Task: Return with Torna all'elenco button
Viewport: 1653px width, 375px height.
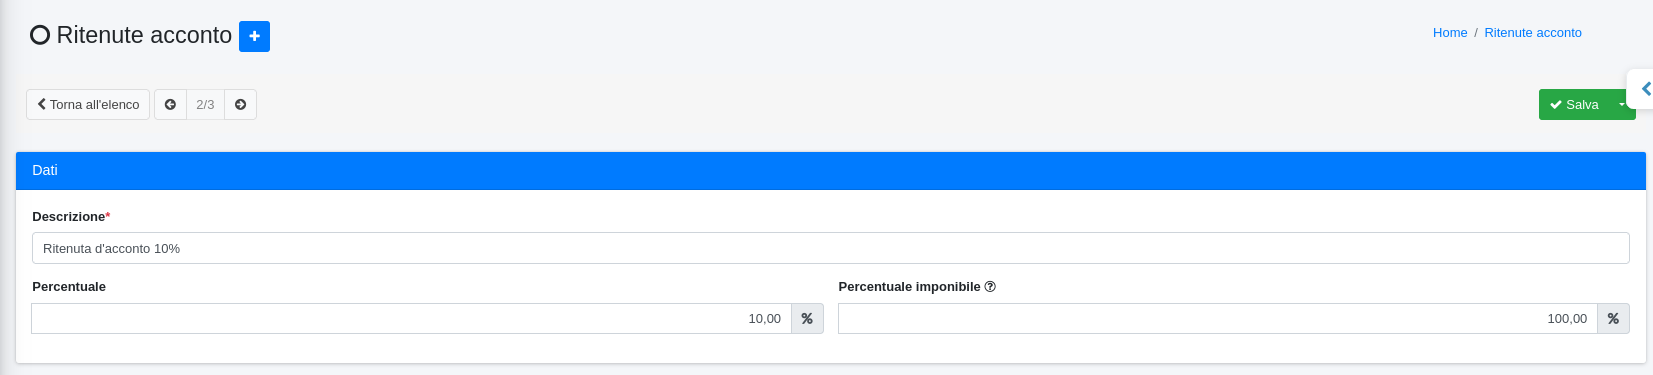Action: pyautogui.click(x=88, y=105)
